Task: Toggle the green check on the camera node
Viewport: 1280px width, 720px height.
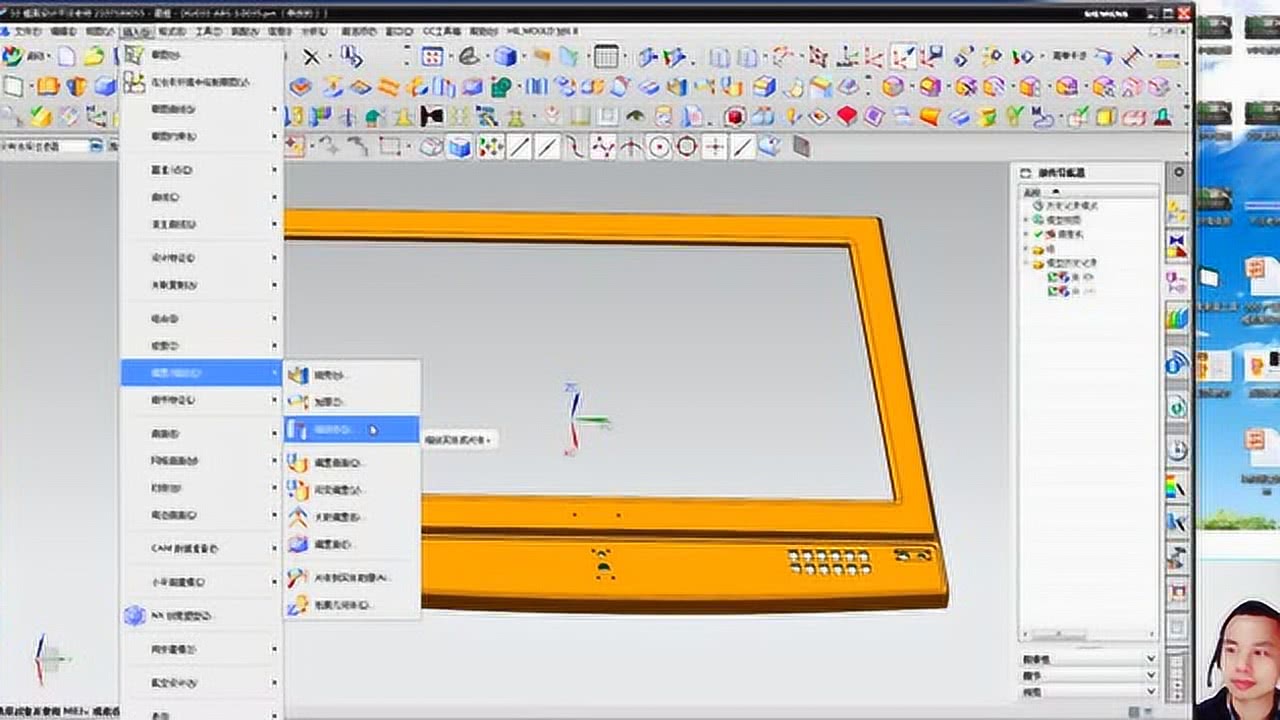Action: [1038, 234]
